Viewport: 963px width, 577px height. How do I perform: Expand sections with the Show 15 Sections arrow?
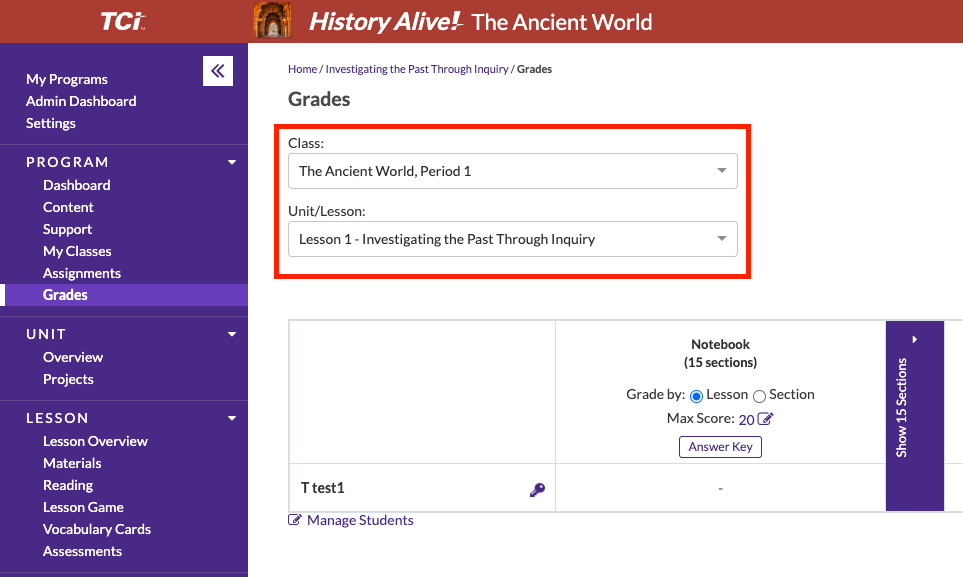click(x=914, y=340)
